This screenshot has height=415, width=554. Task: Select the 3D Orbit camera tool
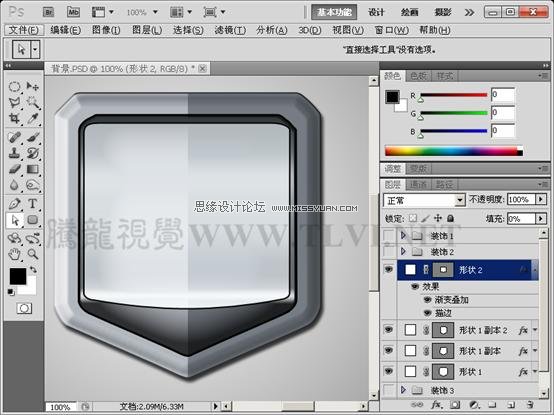(33, 238)
